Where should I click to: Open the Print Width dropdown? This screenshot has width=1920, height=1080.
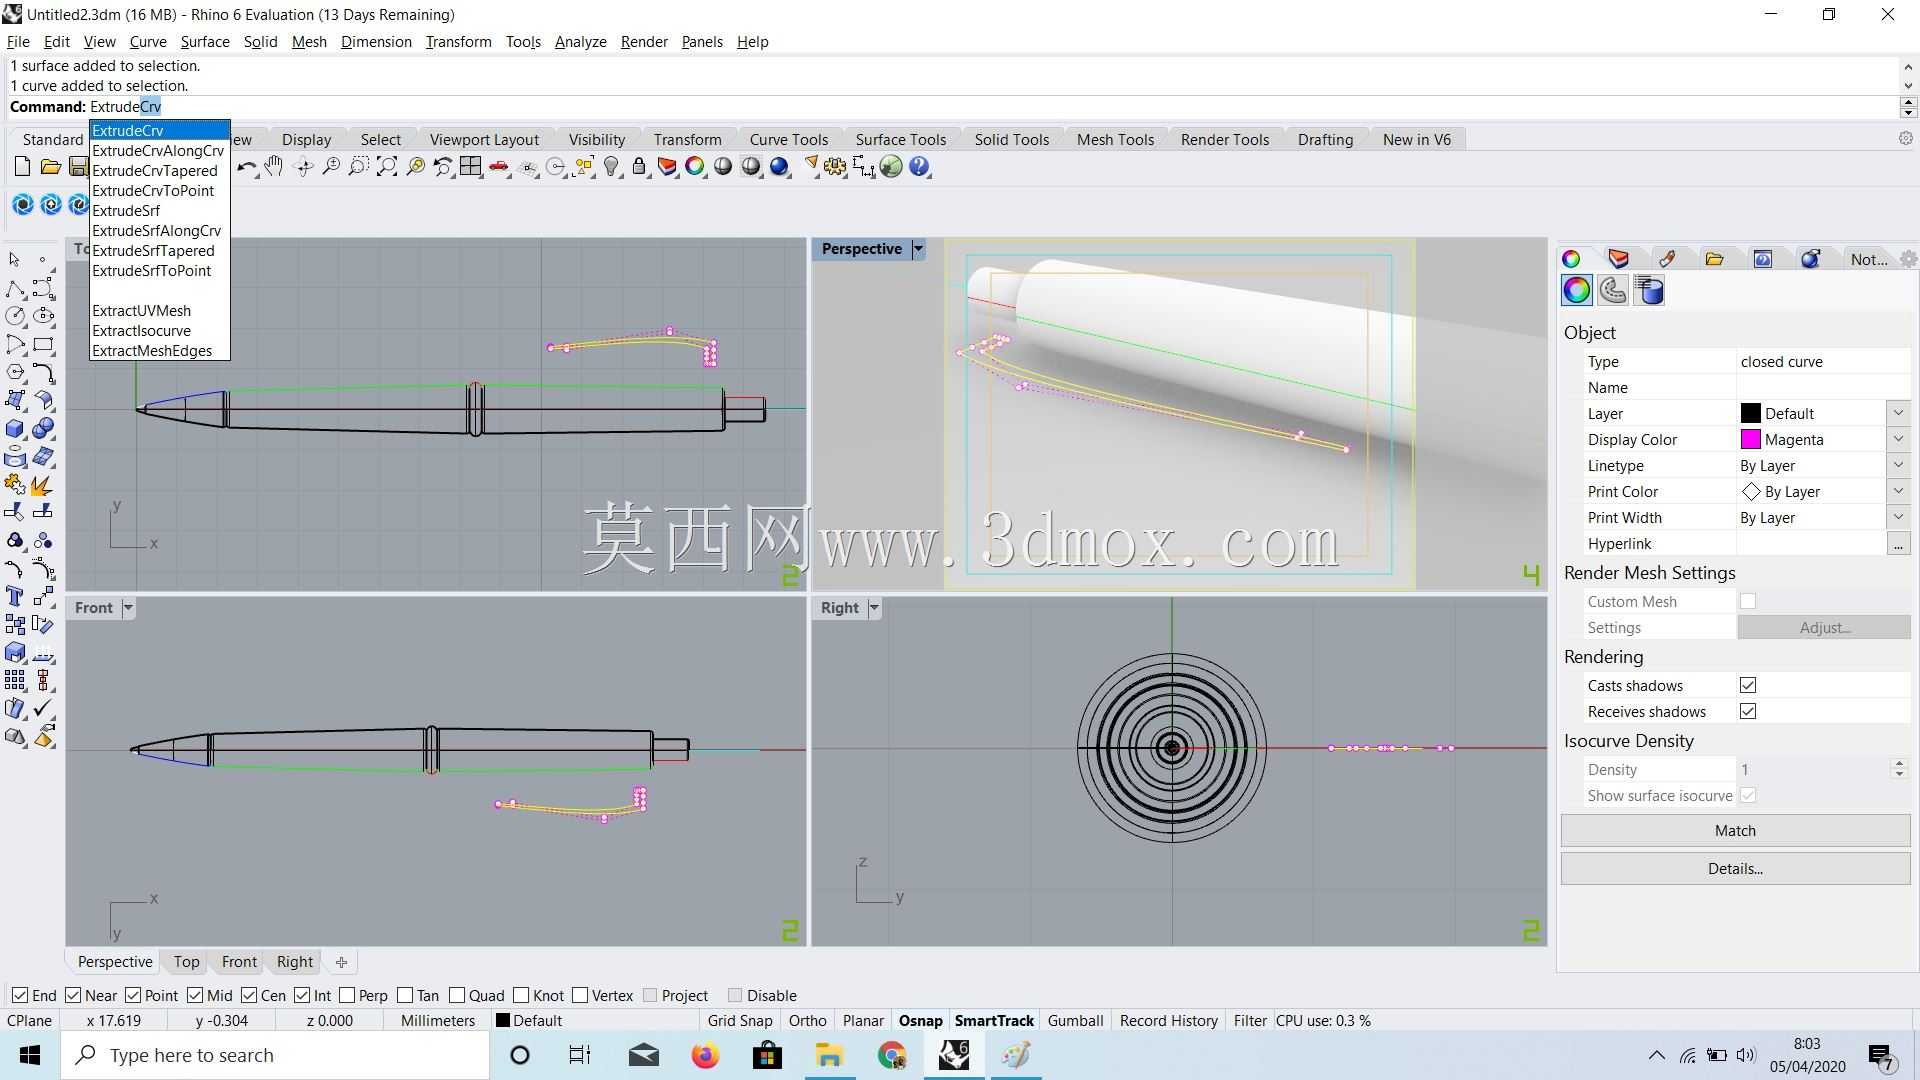point(1898,517)
